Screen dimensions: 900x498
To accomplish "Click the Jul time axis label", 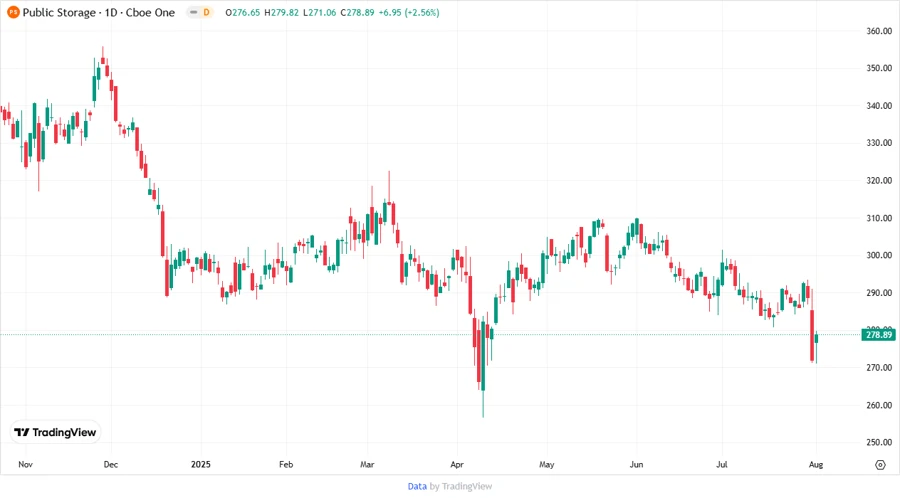I will tap(721, 464).
